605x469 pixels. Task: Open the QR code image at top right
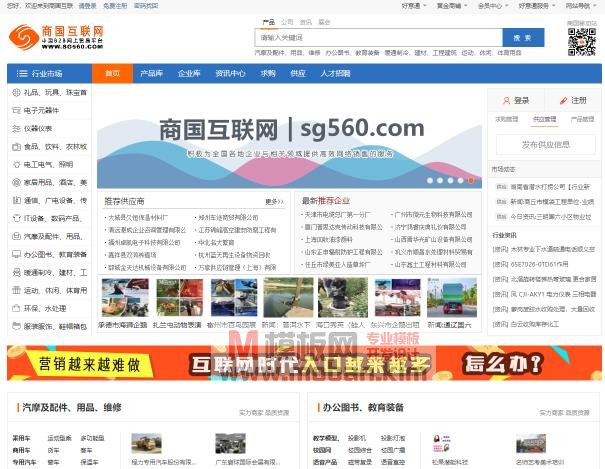(582, 42)
